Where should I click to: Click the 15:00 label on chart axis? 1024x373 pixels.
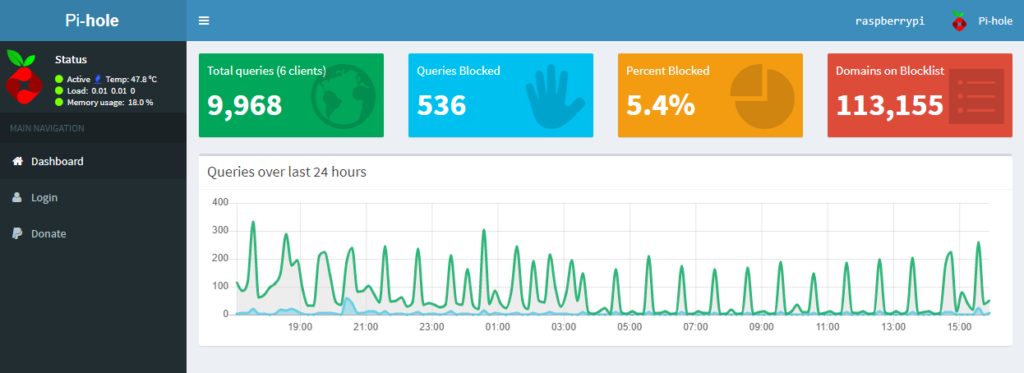(959, 327)
